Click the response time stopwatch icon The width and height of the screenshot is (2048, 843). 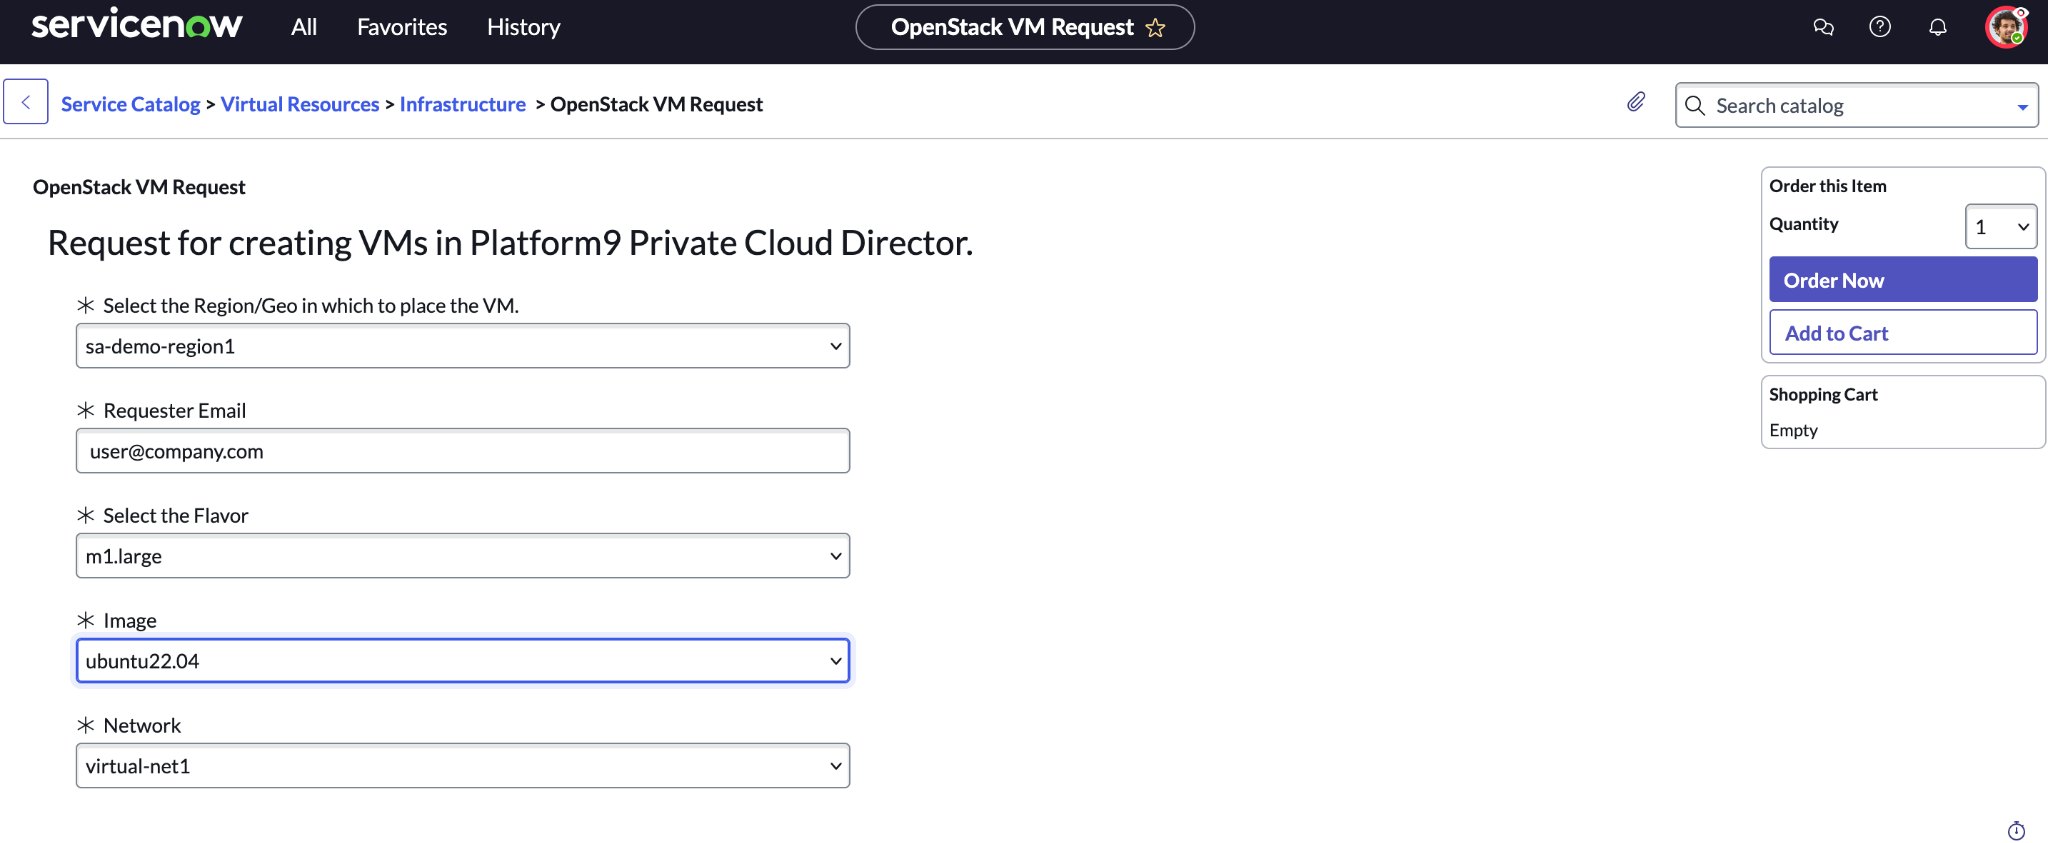tap(2017, 831)
